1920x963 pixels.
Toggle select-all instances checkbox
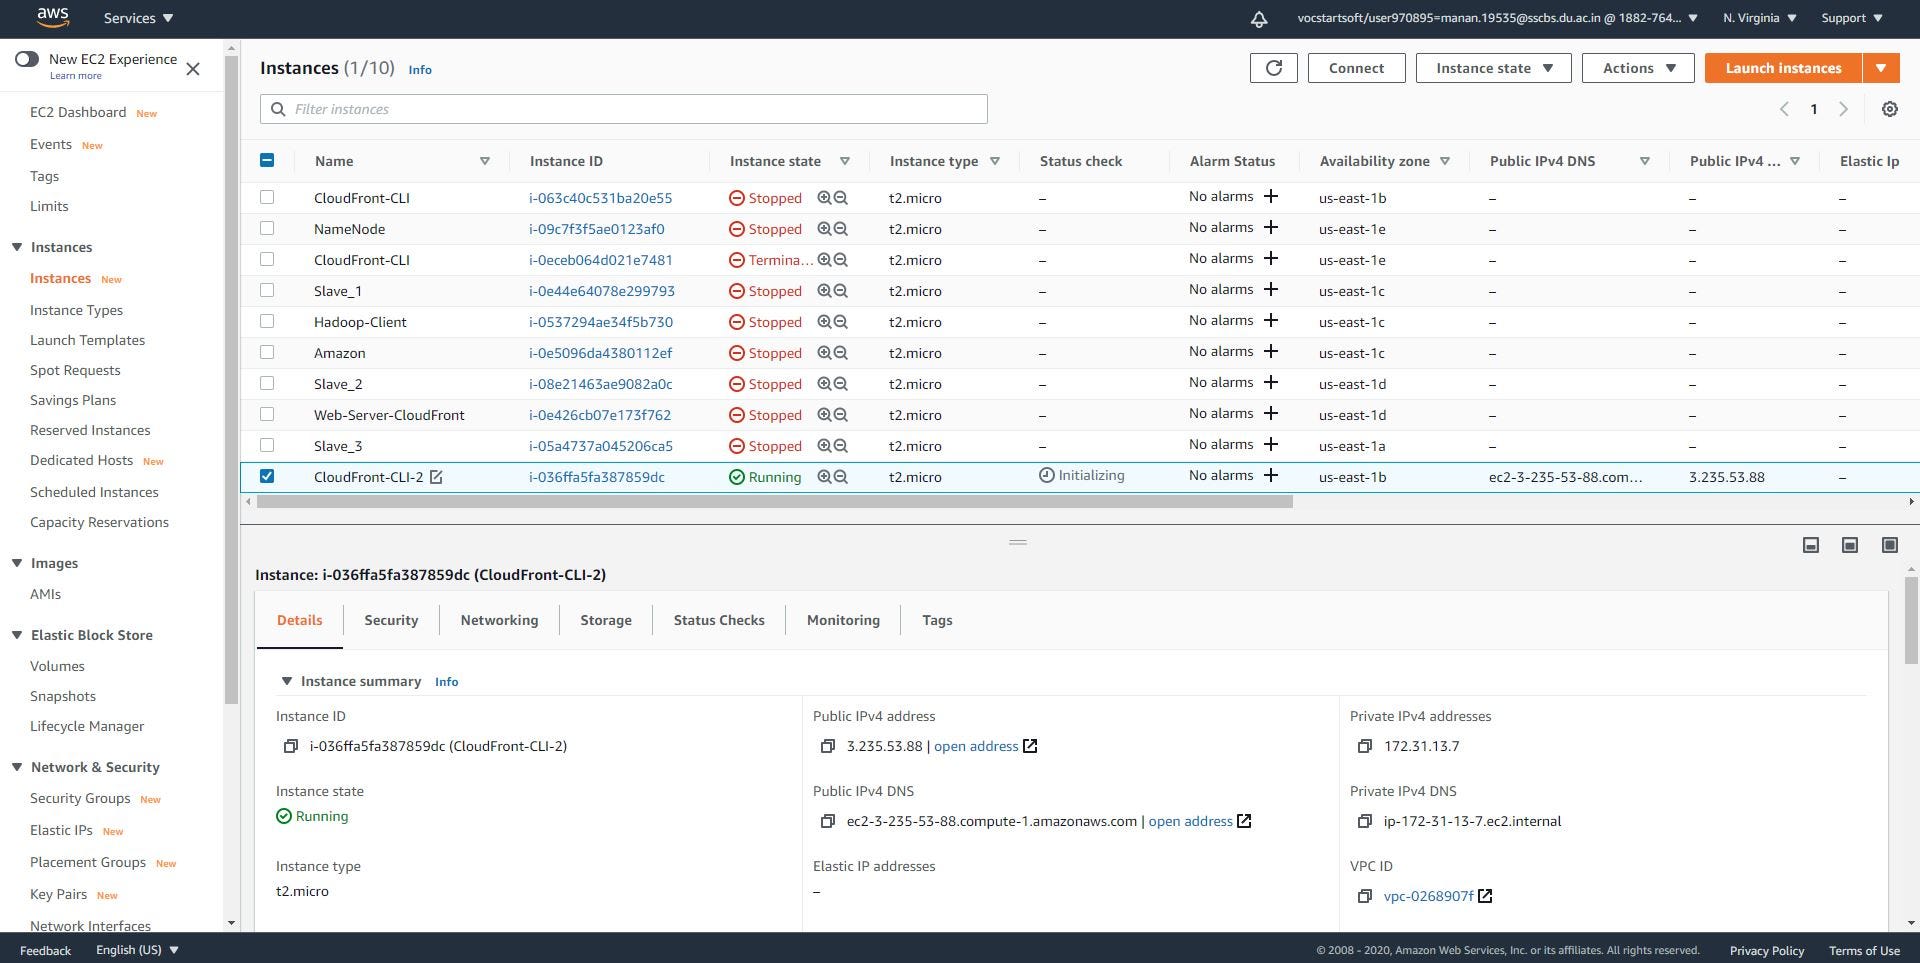267,160
